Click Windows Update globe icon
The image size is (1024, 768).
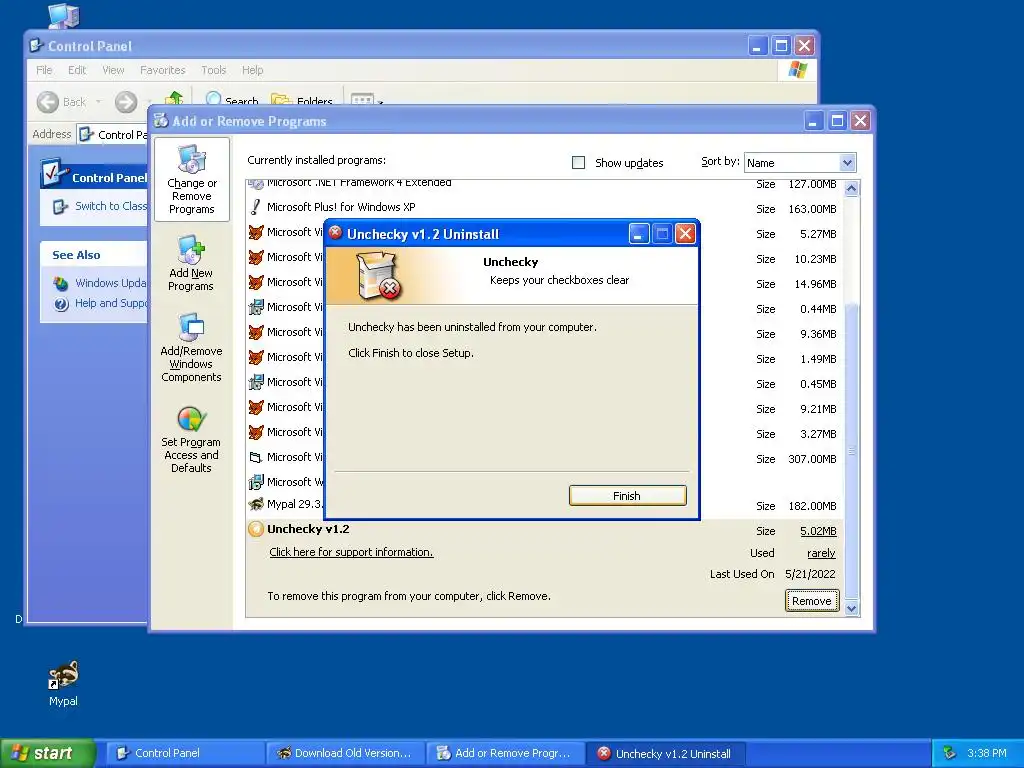tap(61, 283)
